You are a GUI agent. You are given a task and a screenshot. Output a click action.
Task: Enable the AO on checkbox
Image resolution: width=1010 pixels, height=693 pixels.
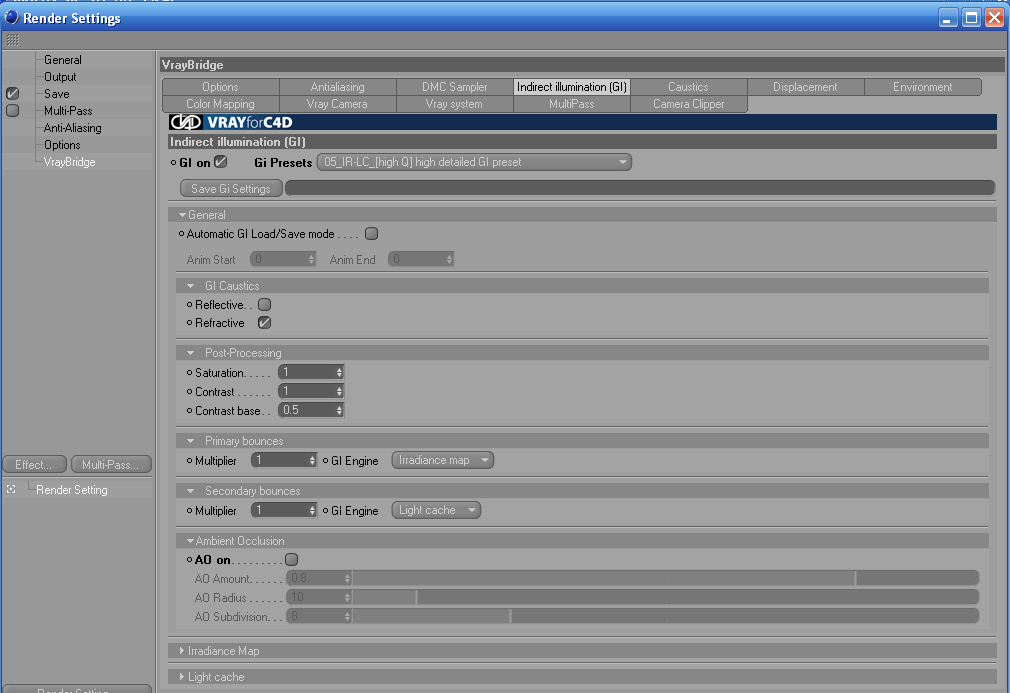tap(291, 560)
